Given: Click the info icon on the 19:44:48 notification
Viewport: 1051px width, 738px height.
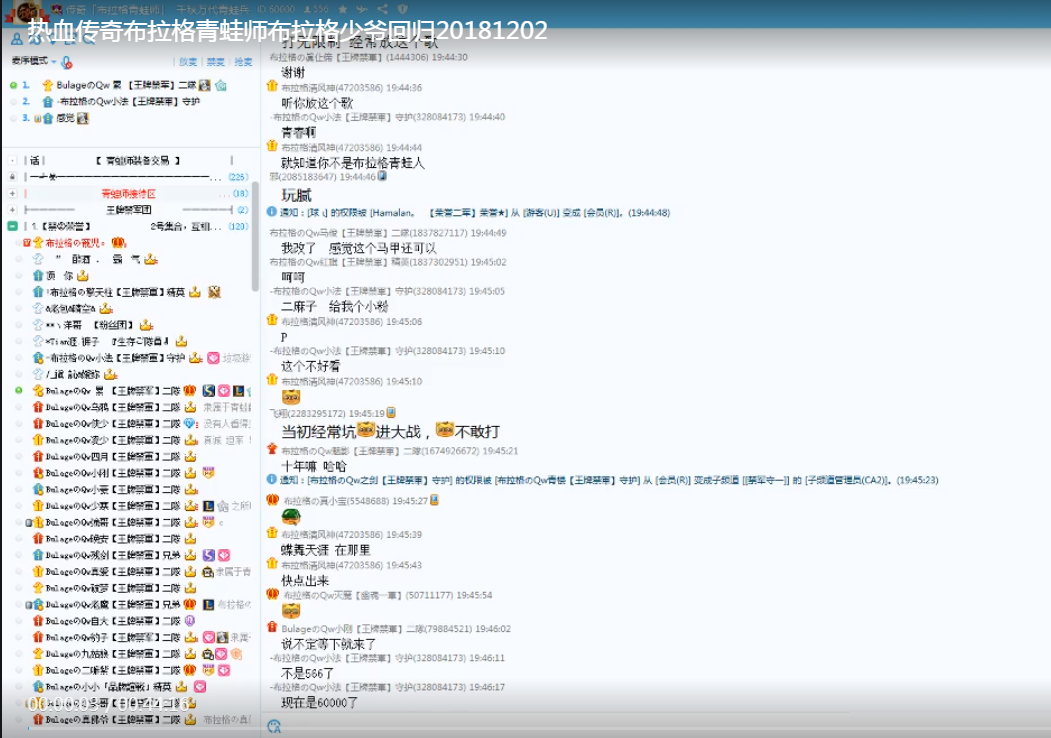Looking at the screenshot, I should coord(271,212).
